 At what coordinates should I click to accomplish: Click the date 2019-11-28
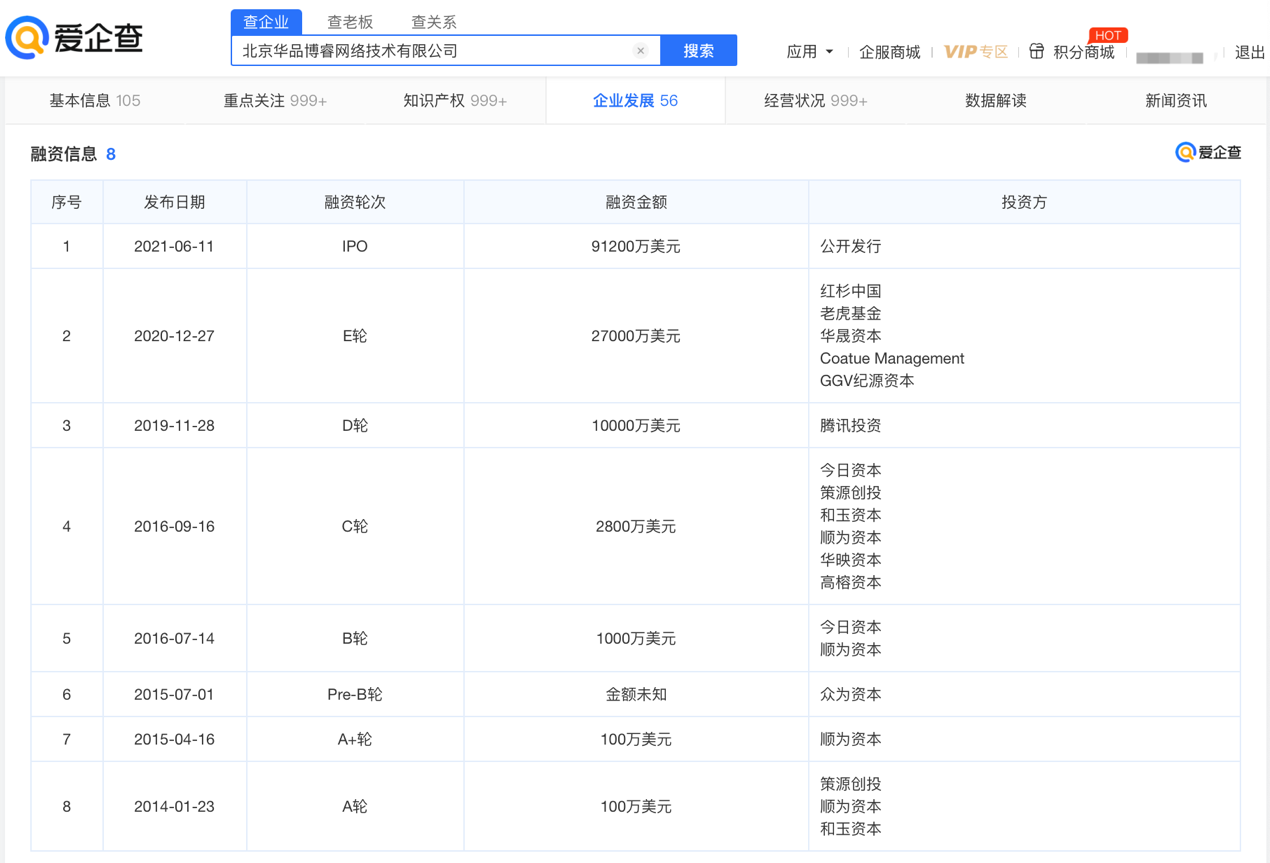pyautogui.click(x=174, y=426)
